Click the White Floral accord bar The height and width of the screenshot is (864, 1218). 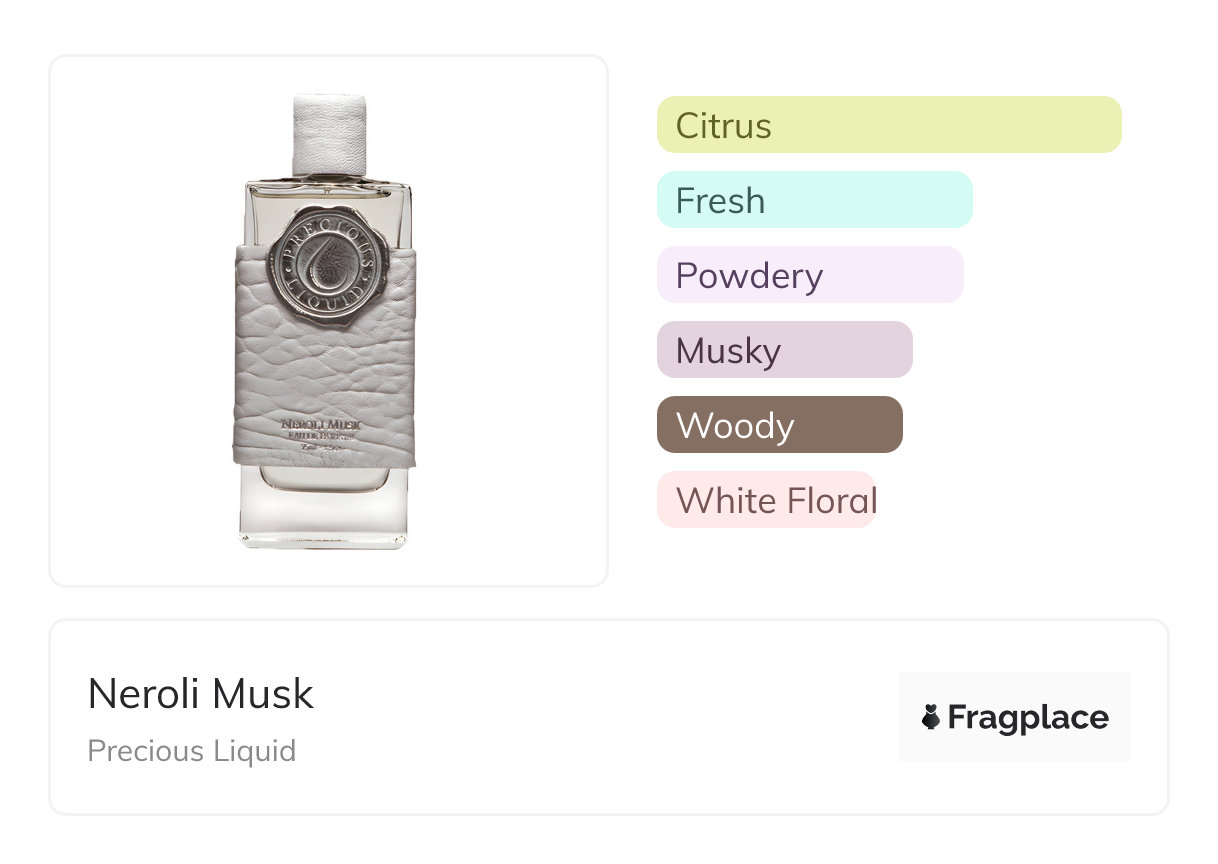[766, 500]
